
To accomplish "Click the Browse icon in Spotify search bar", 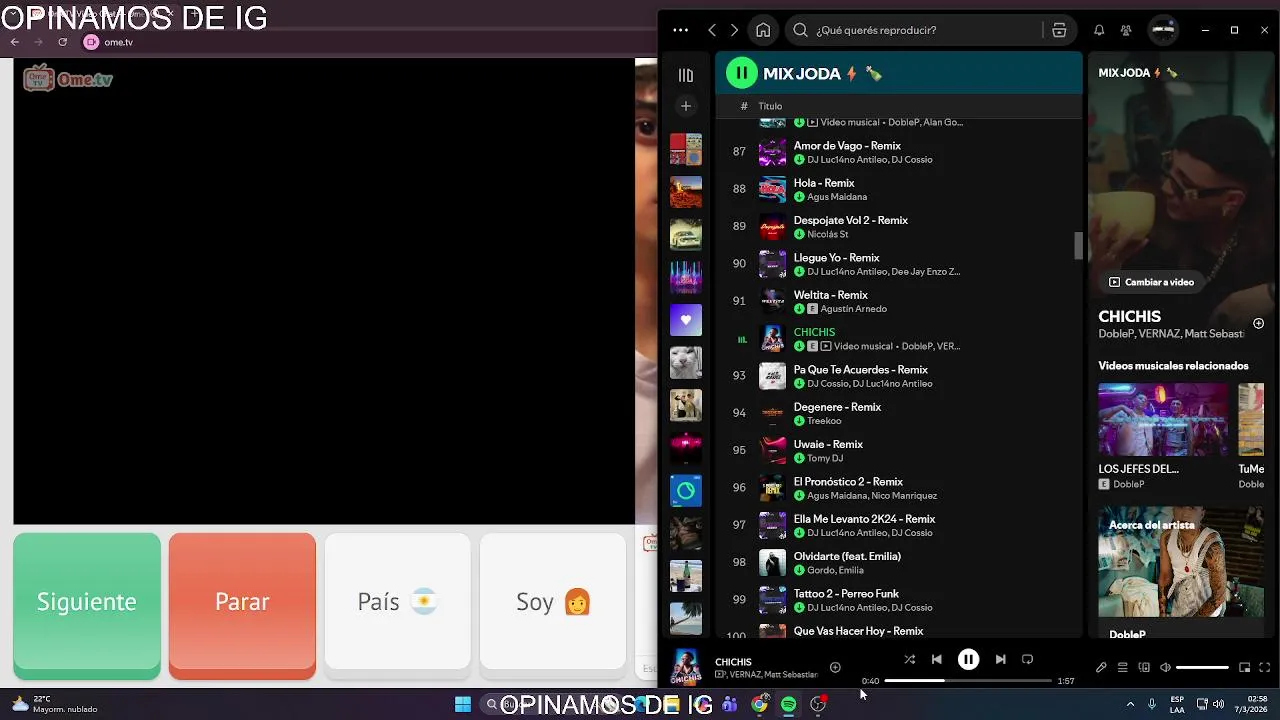I will coord(1059,30).
